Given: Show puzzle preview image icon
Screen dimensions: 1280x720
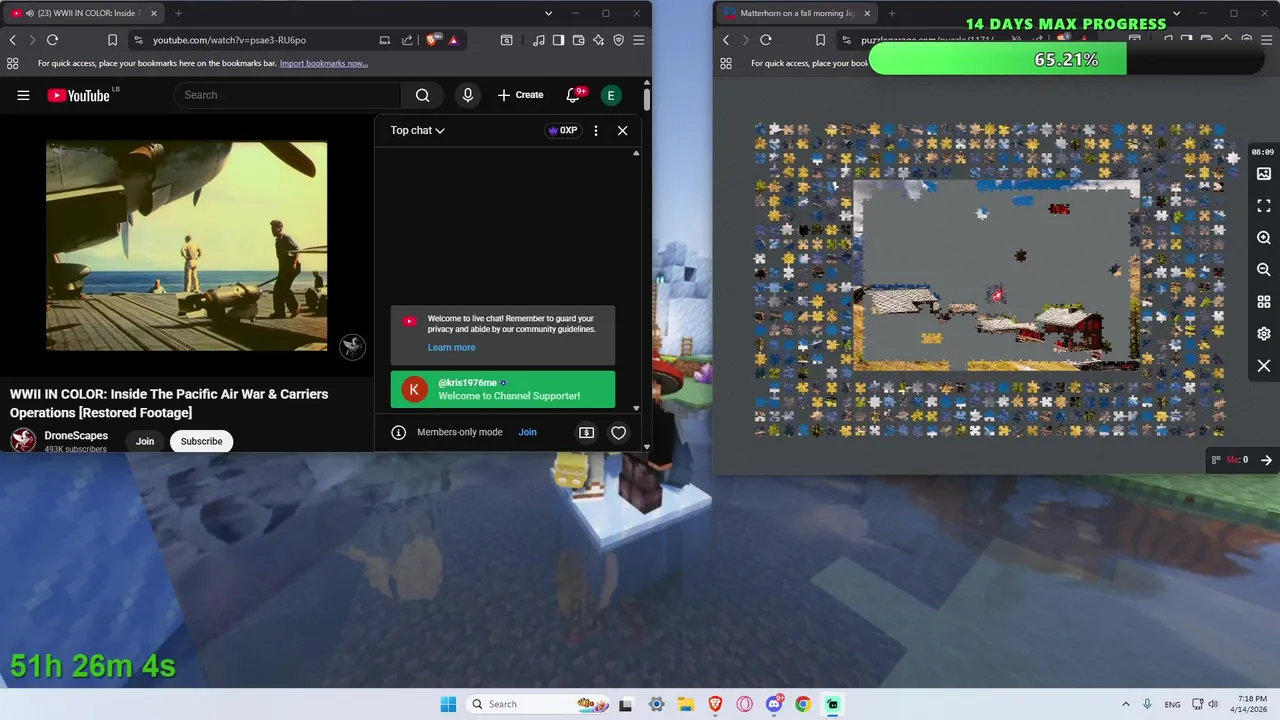Looking at the screenshot, I should [x=1264, y=174].
